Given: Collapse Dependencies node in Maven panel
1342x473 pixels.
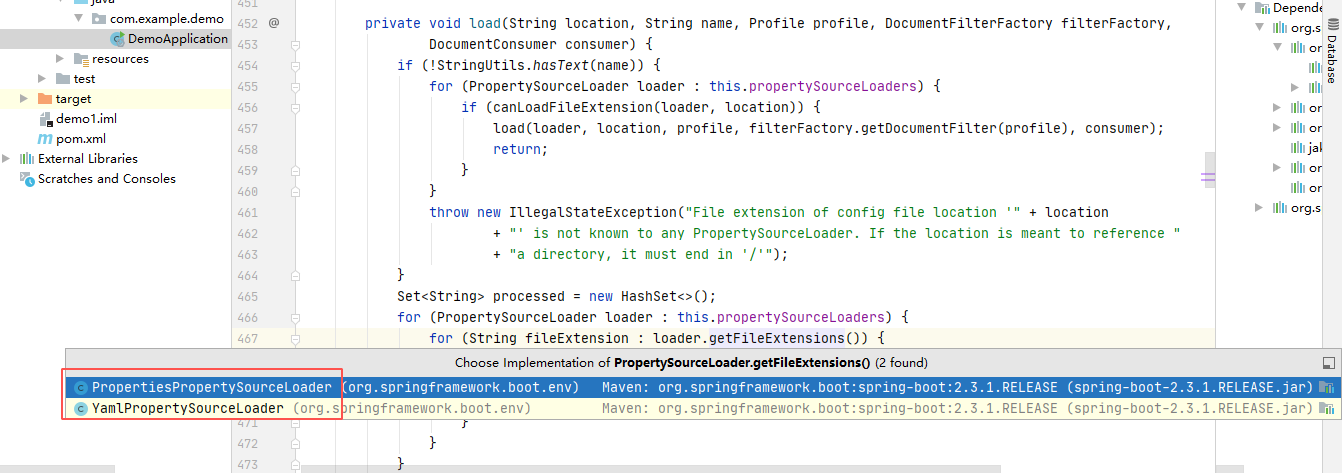Looking at the screenshot, I should click(1242, 7).
